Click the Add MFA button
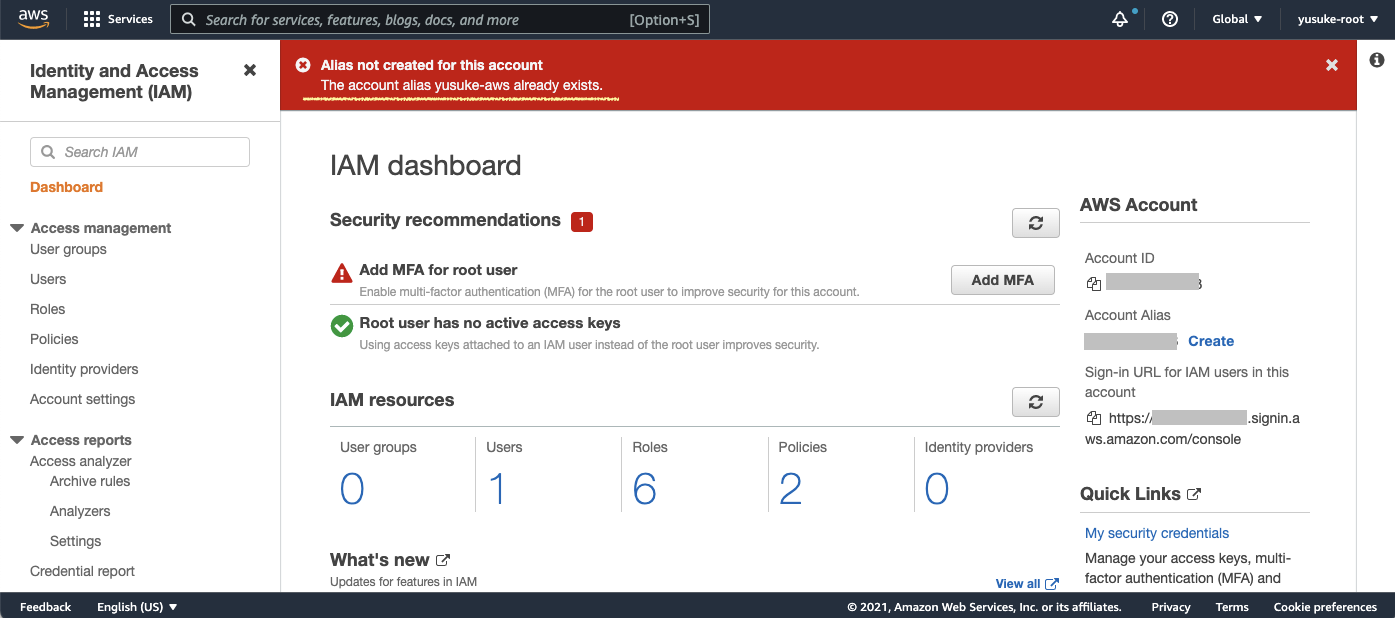Screen dimensions: 1395x618 [1003, 280]
